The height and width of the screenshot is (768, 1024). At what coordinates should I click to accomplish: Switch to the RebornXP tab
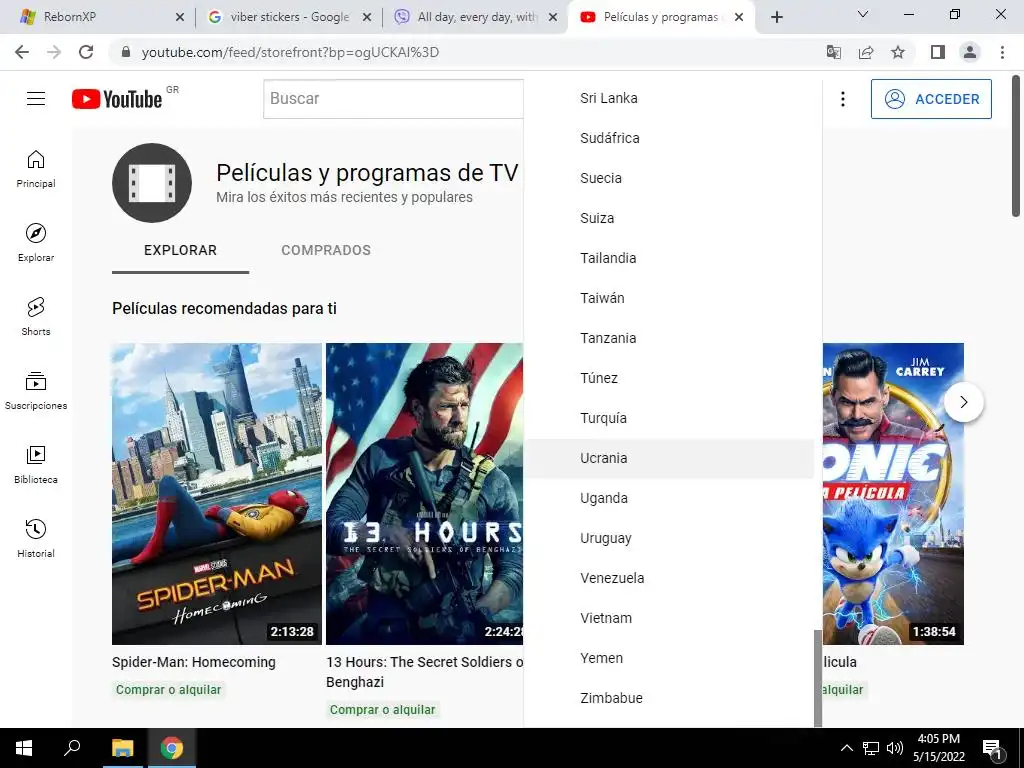pyautogui.click(x=97, y=17)
